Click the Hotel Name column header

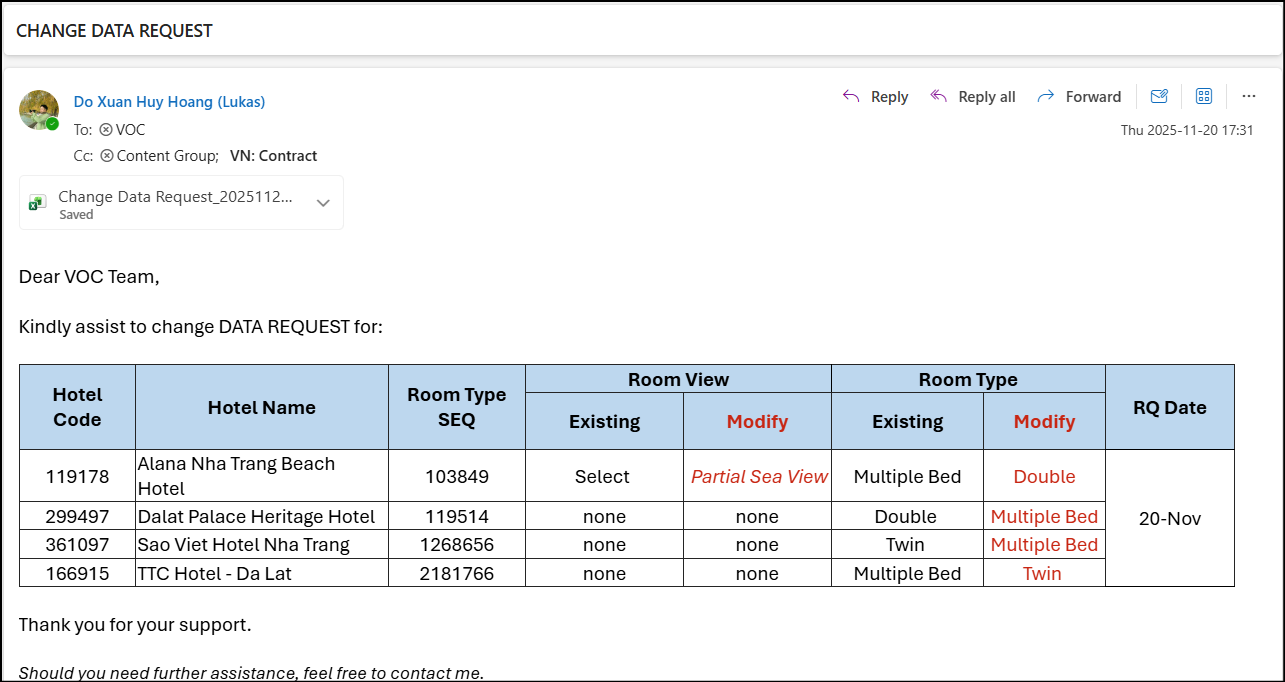[262, 407]
